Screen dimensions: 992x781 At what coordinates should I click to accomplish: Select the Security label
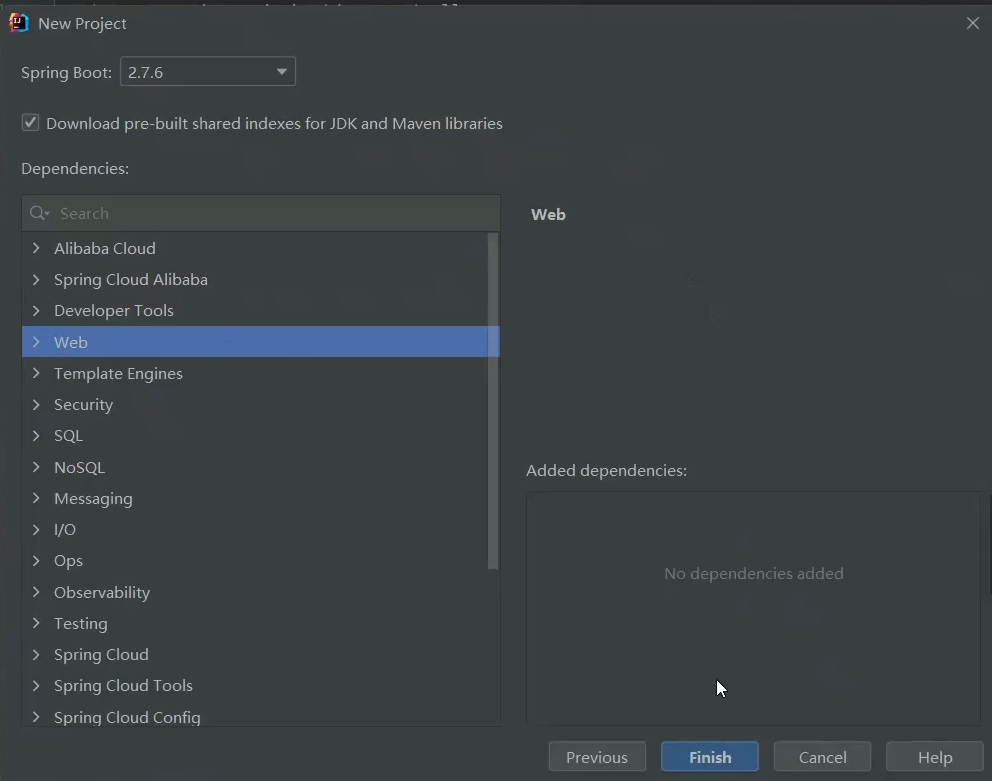(x=84, y=404)
